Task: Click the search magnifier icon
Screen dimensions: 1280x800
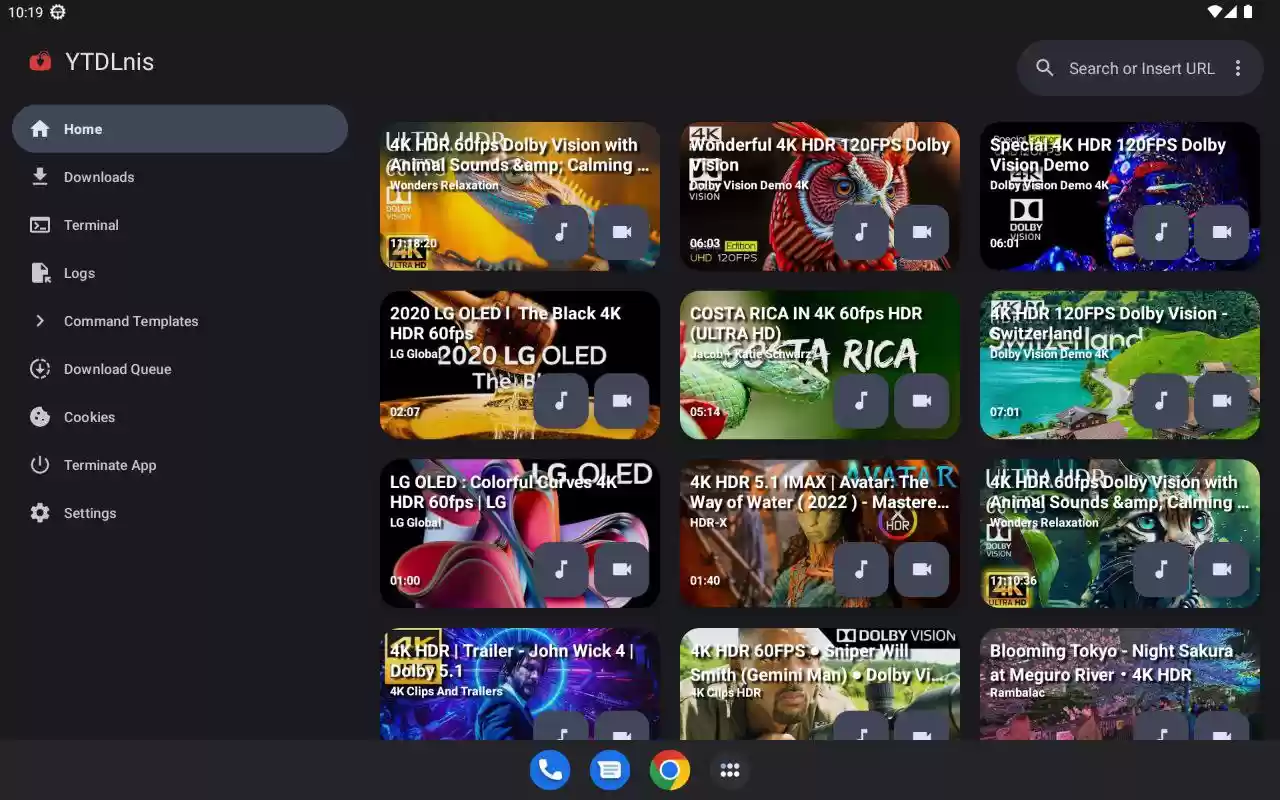Action: [1045, 68]
